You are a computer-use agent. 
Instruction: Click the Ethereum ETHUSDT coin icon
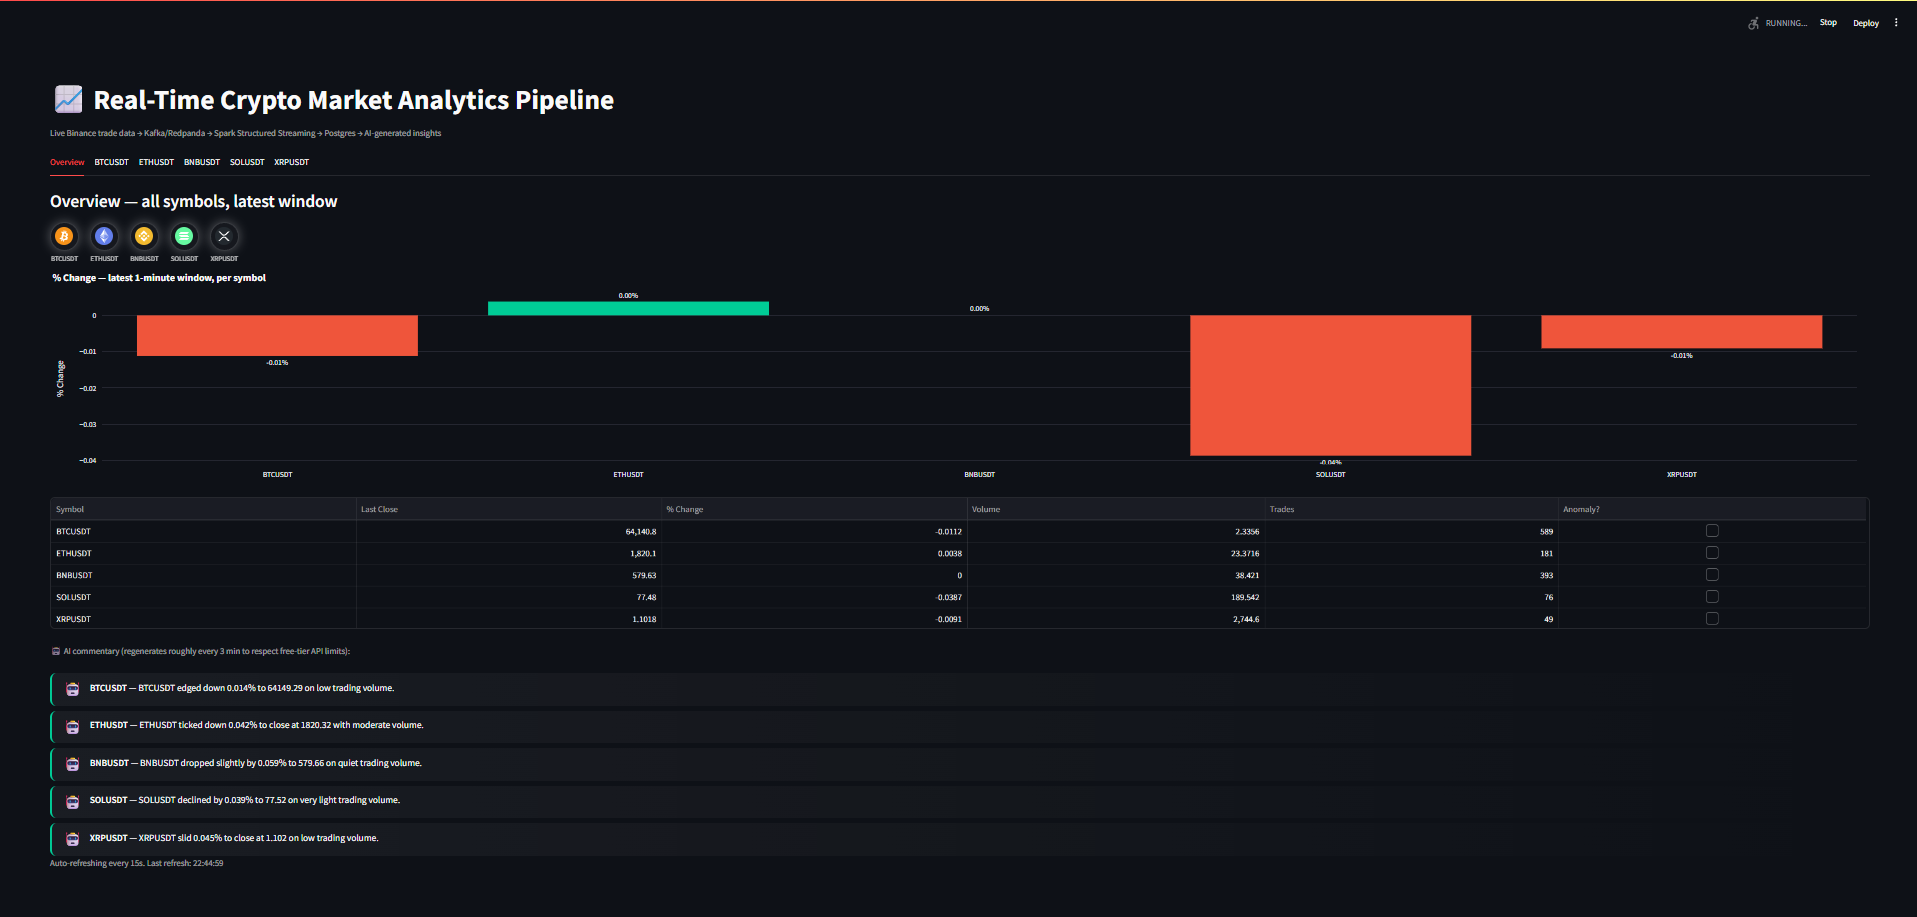(104, 236)
